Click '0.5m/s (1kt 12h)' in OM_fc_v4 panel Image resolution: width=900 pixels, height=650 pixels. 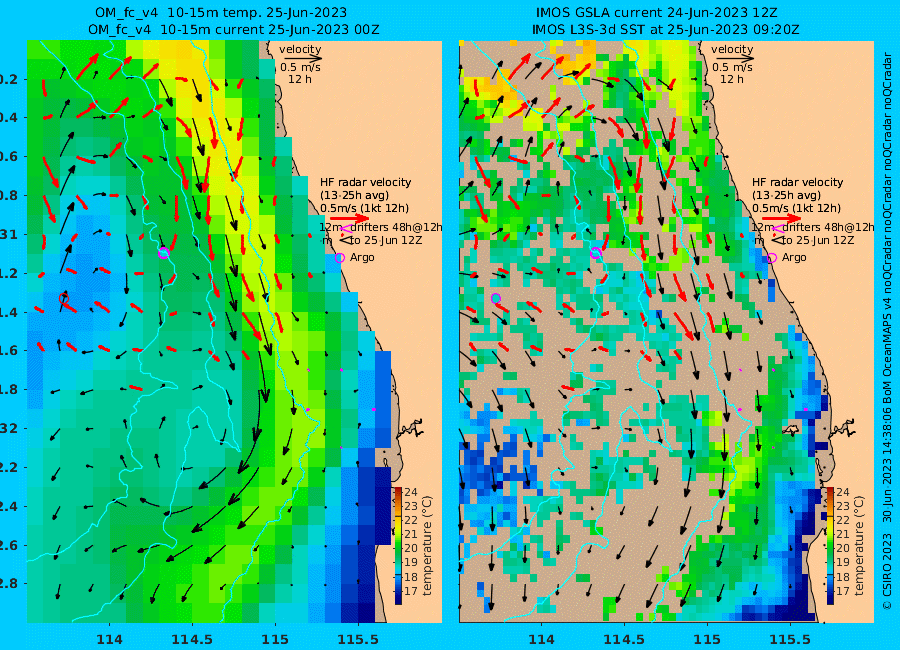(364, 208)
